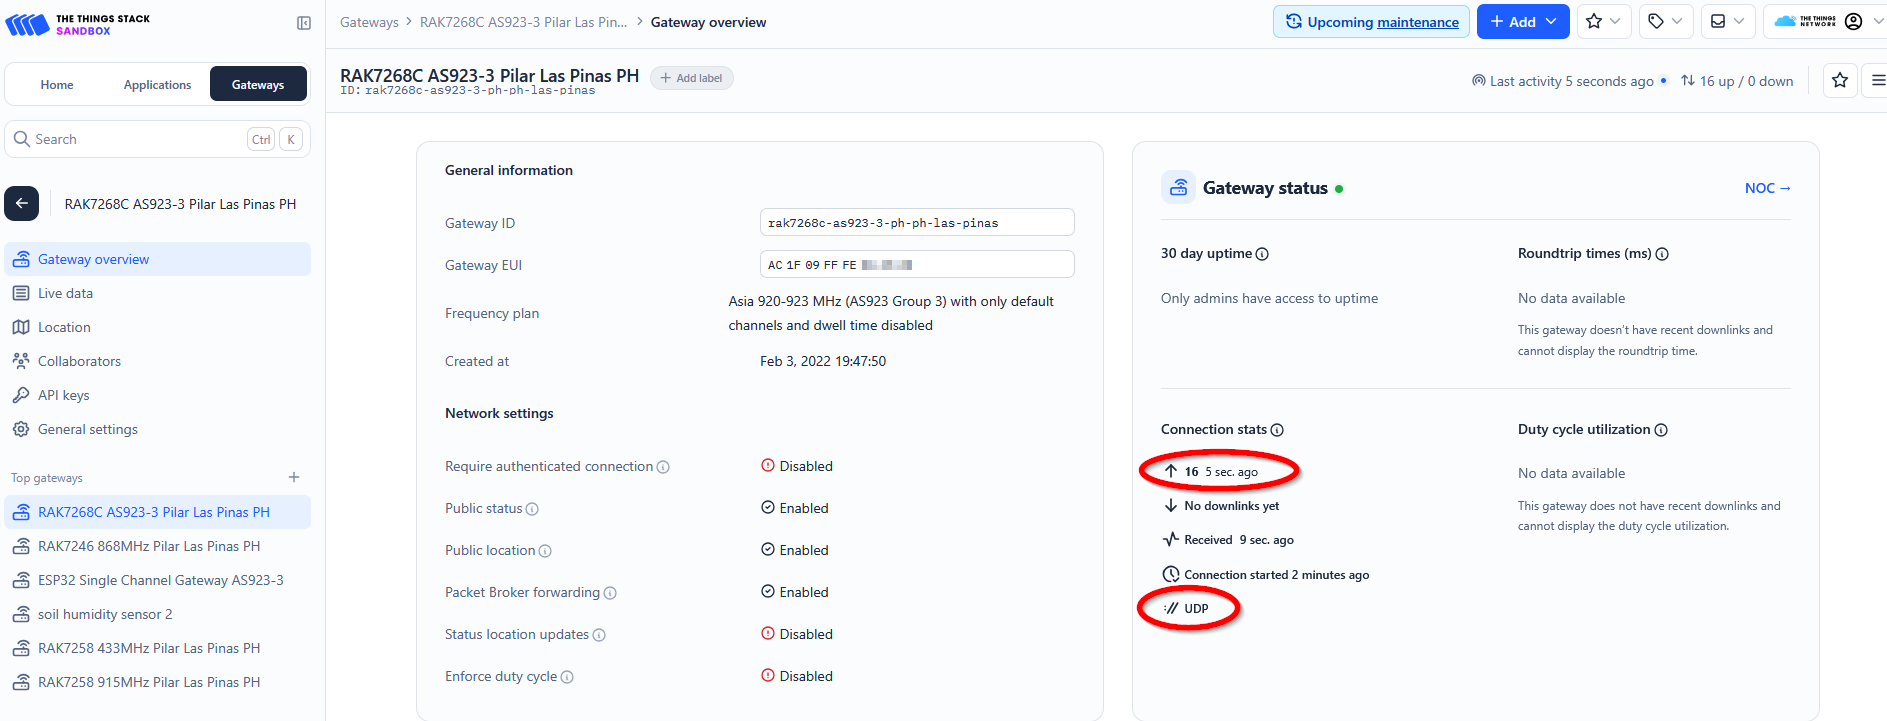Open API keys in the sidebar
Image resolution: width=1887 pixels, height=721 pixels.
(x=63, y=395)
